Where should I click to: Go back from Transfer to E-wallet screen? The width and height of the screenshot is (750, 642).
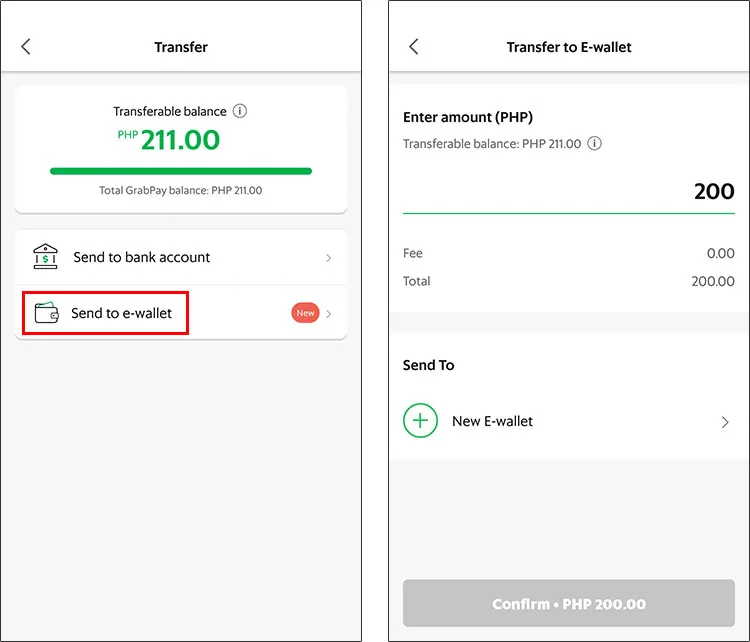tap(414, 47)
